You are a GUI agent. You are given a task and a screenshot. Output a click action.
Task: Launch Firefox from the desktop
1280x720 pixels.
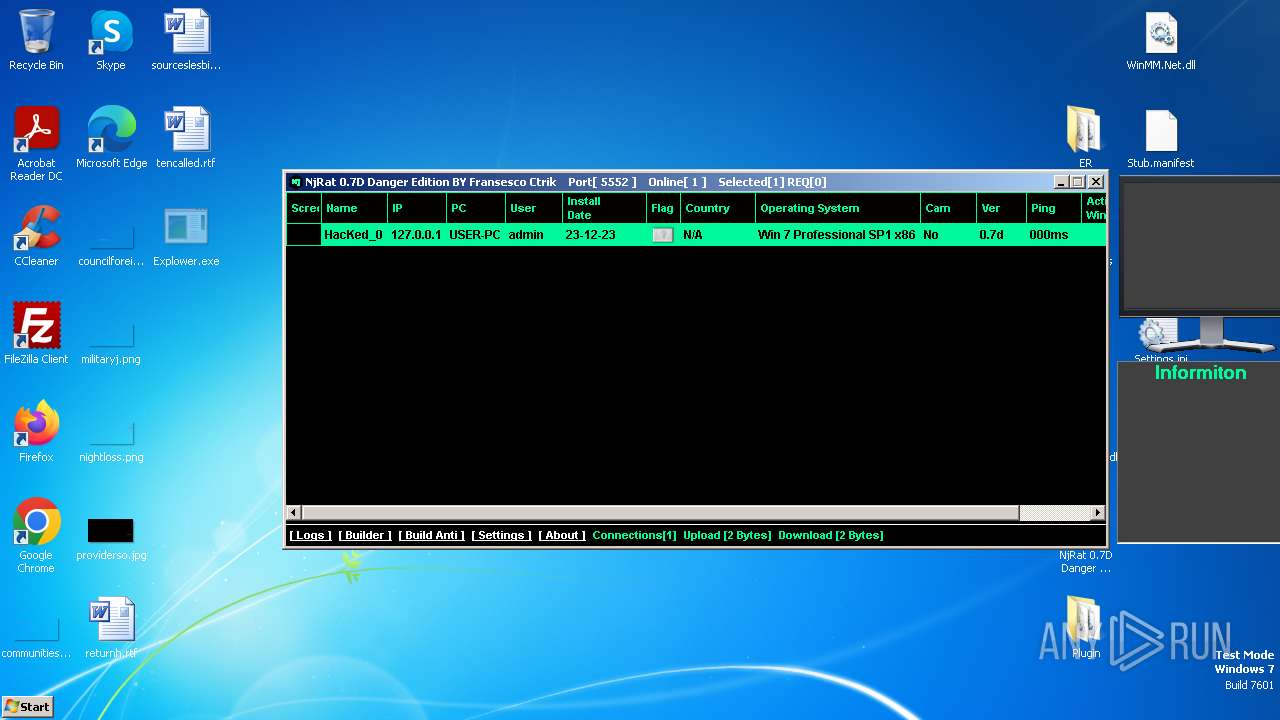click(x=36, y=432)
